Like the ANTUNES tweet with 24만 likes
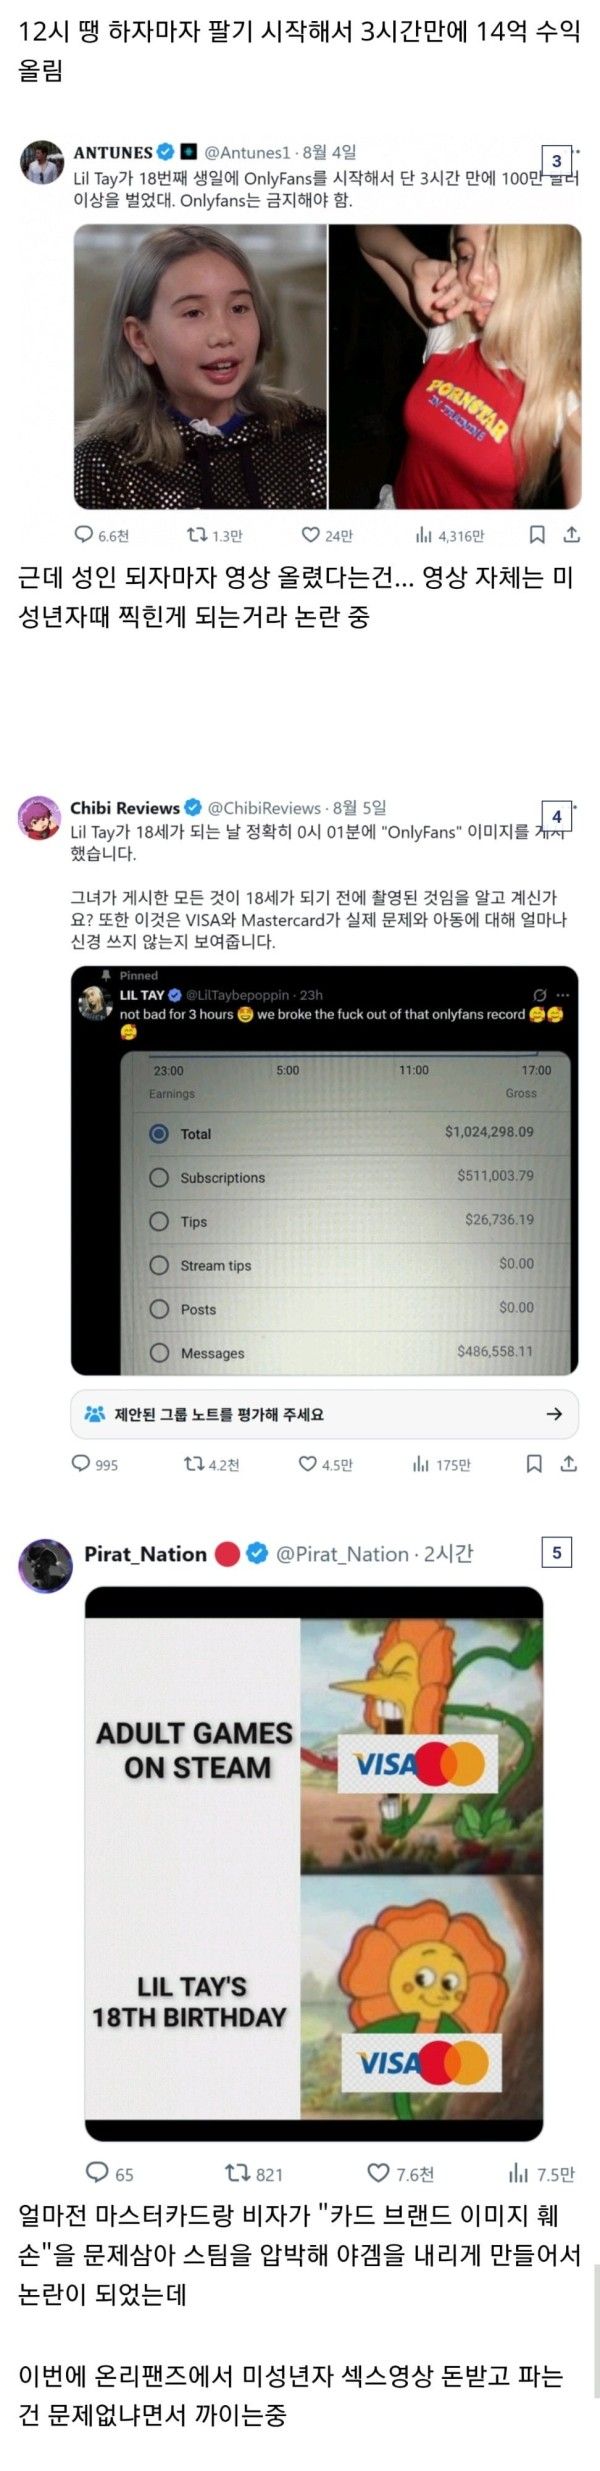600x2471 pixels. [x=310, y=535]
